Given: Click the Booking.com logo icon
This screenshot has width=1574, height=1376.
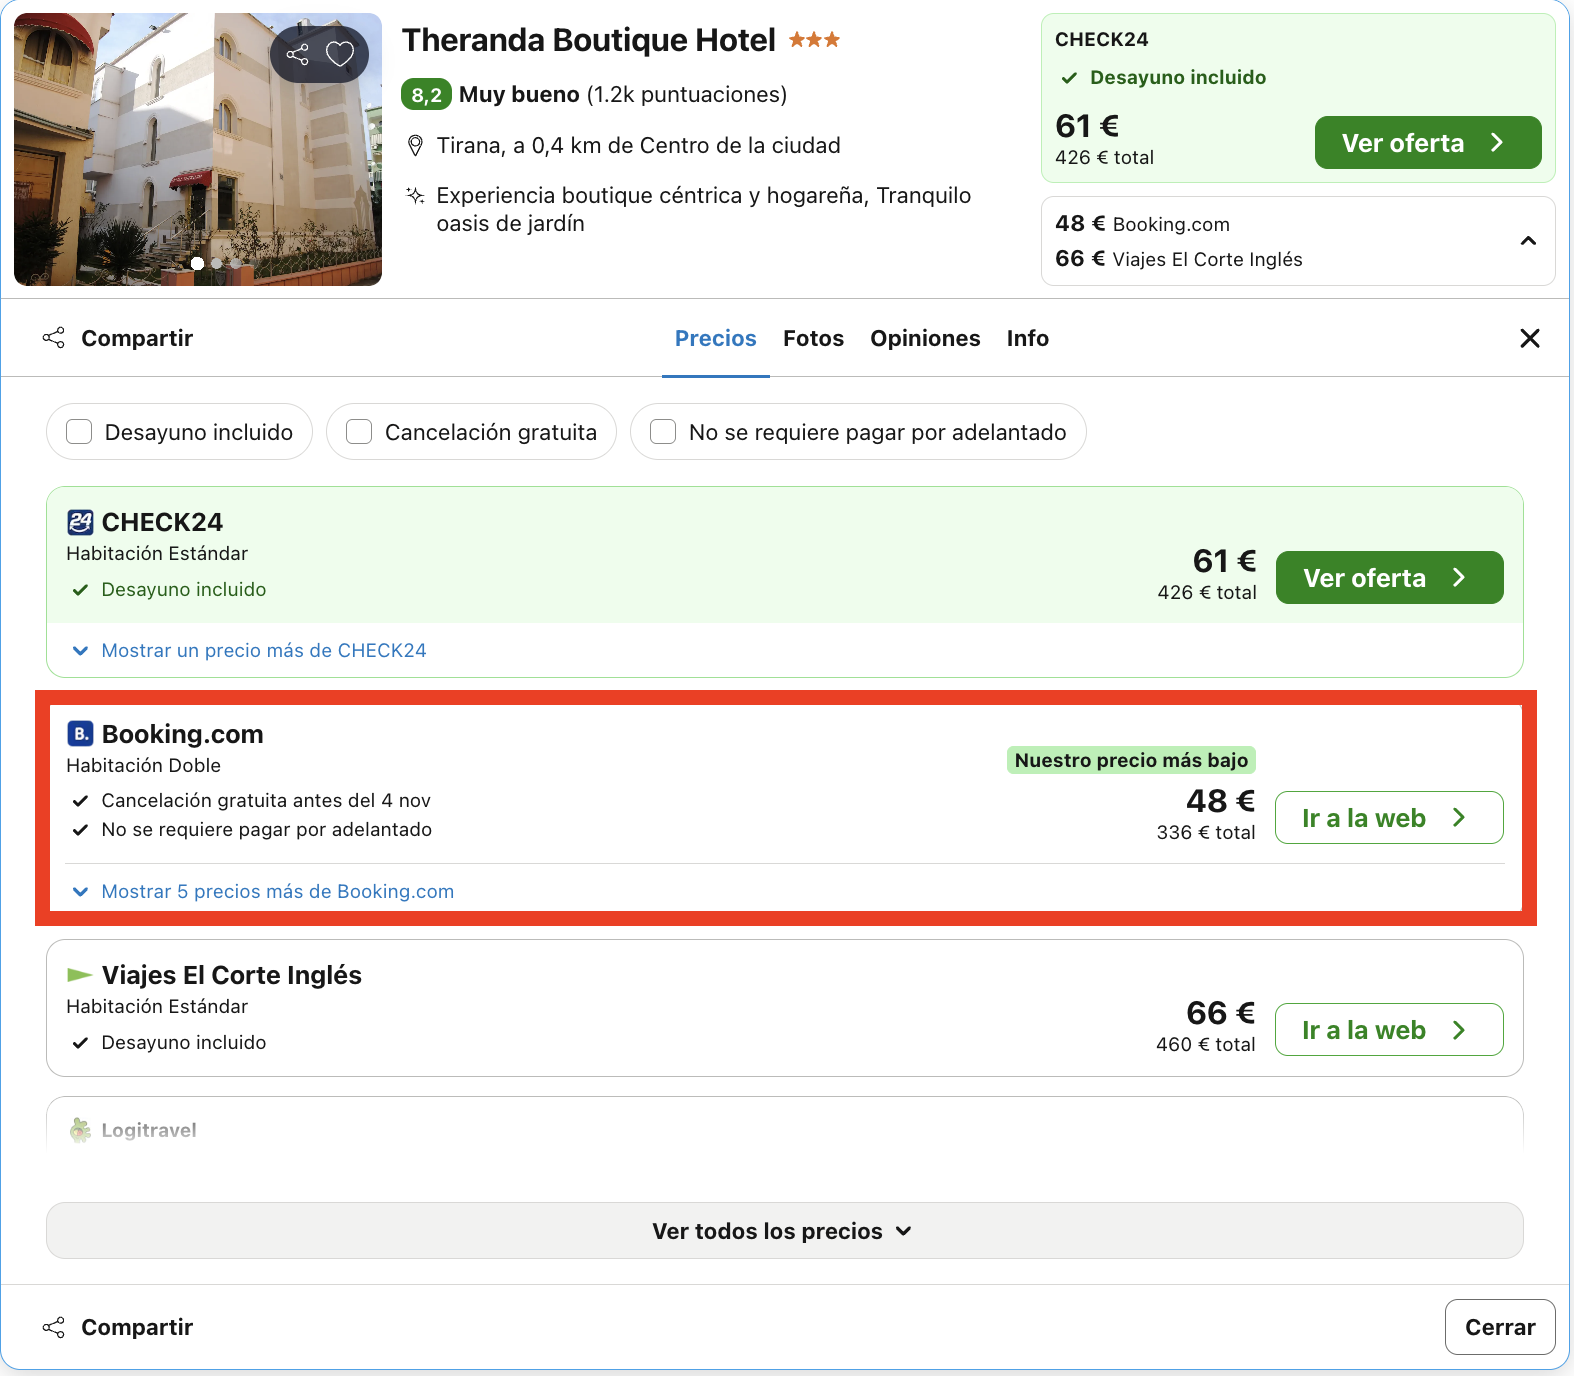Looking at the screenshot, I should 80,734.
